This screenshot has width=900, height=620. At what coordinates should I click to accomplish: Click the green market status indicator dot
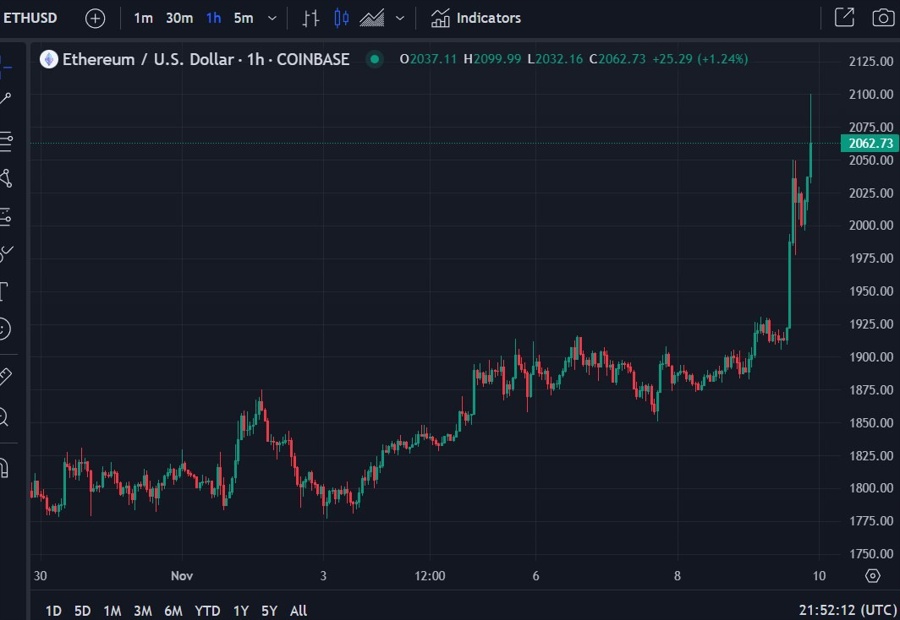click(375, 59)
